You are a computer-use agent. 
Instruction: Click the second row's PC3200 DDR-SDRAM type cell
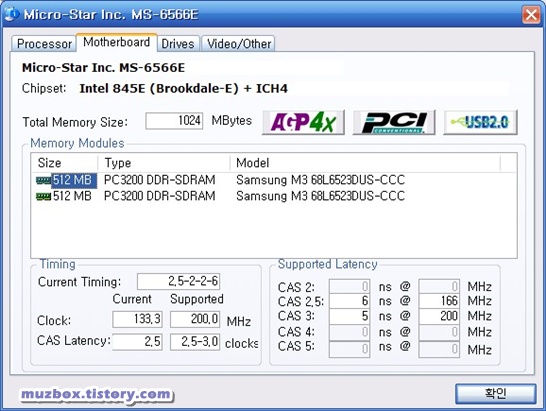[159, 196]
